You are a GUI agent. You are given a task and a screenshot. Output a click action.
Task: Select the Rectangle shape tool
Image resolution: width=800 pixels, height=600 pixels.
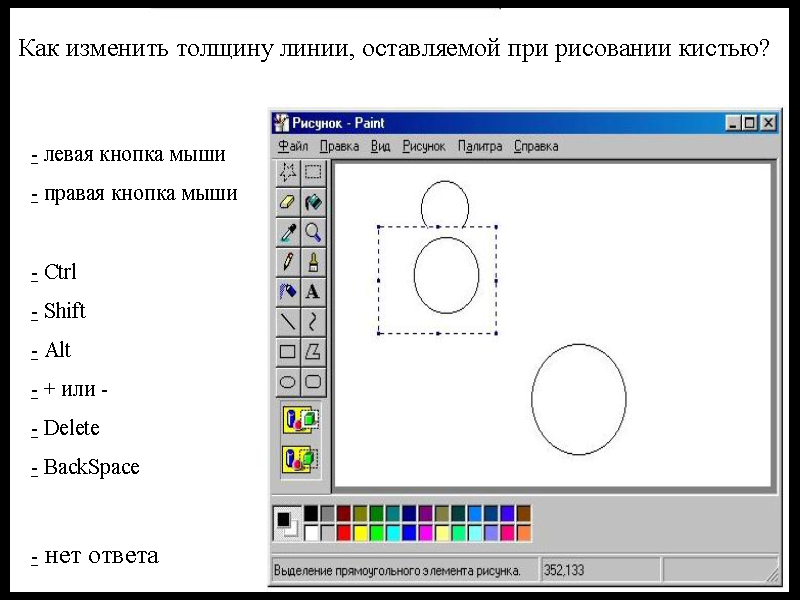coord(288,352)
